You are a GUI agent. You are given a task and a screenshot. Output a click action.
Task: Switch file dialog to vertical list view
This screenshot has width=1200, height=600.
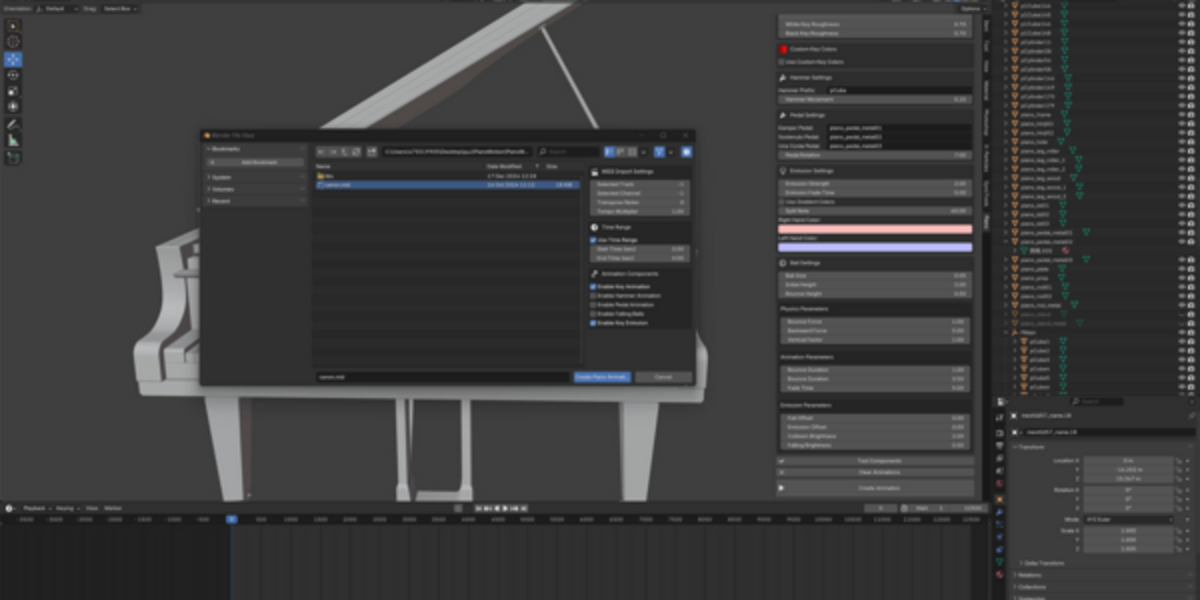609,152
